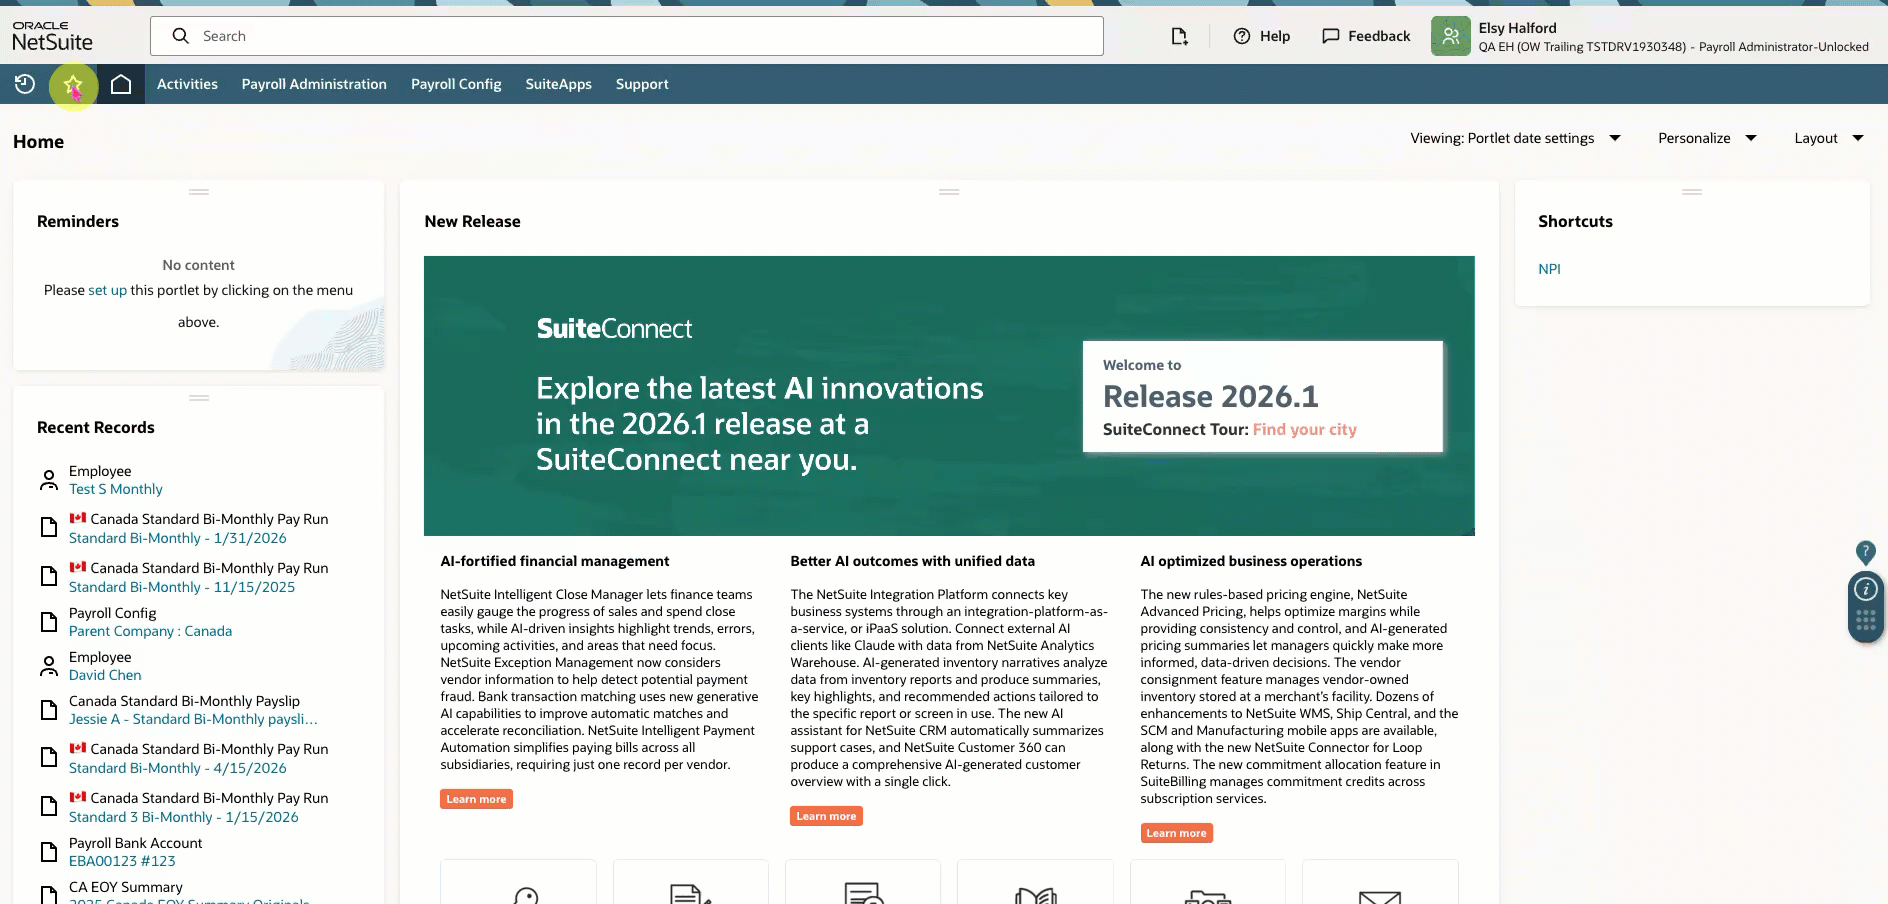Grab the Recent Records portlet drag handle
Image resolution: width=1888 pixels, height=904 pixels.
pyautogui.click(x=199, y=397)
